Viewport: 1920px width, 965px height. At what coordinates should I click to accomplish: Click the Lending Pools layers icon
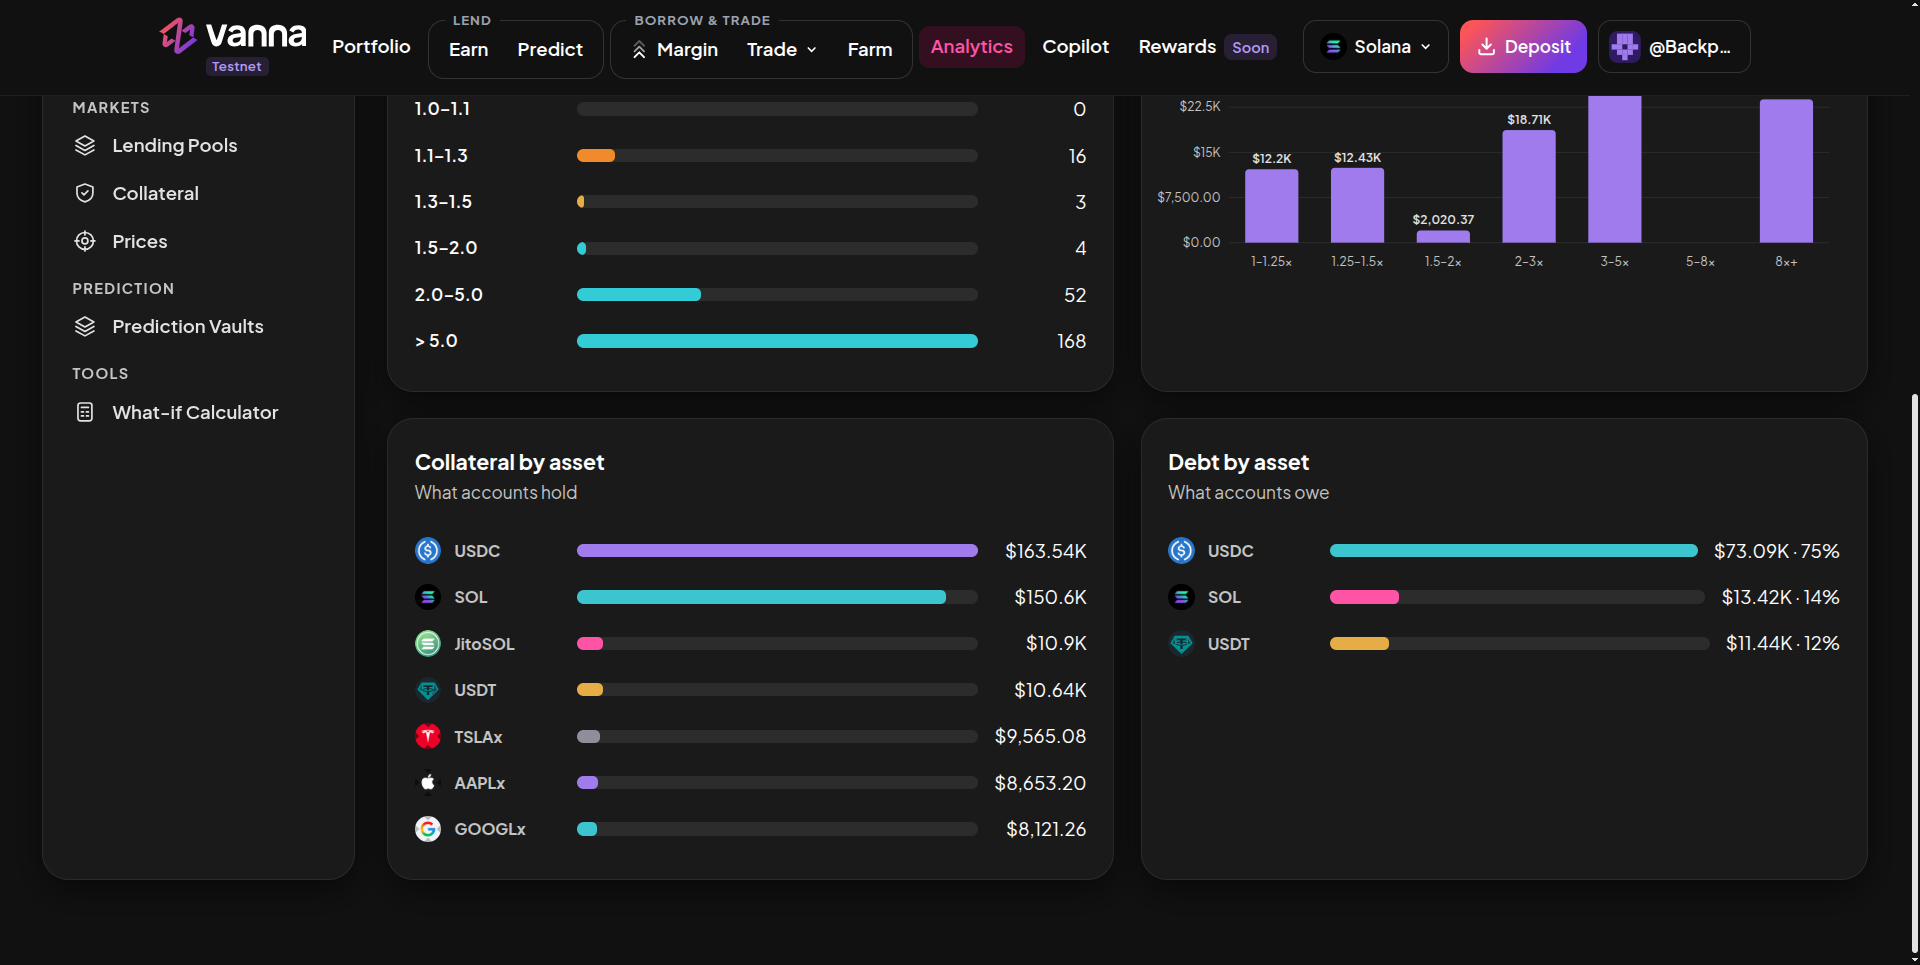click(x=85, y=146)
